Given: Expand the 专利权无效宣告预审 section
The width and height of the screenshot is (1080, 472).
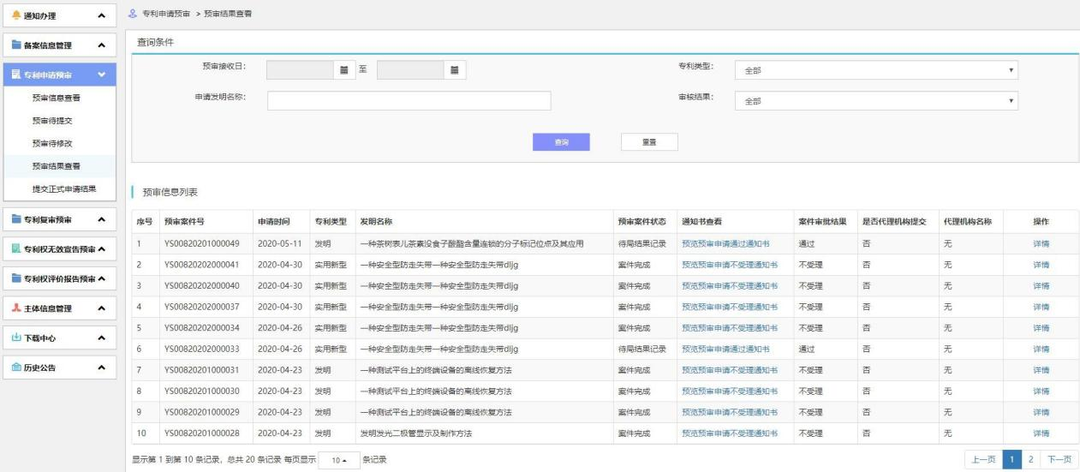Looking at the screenshot, I should point(101,249).
